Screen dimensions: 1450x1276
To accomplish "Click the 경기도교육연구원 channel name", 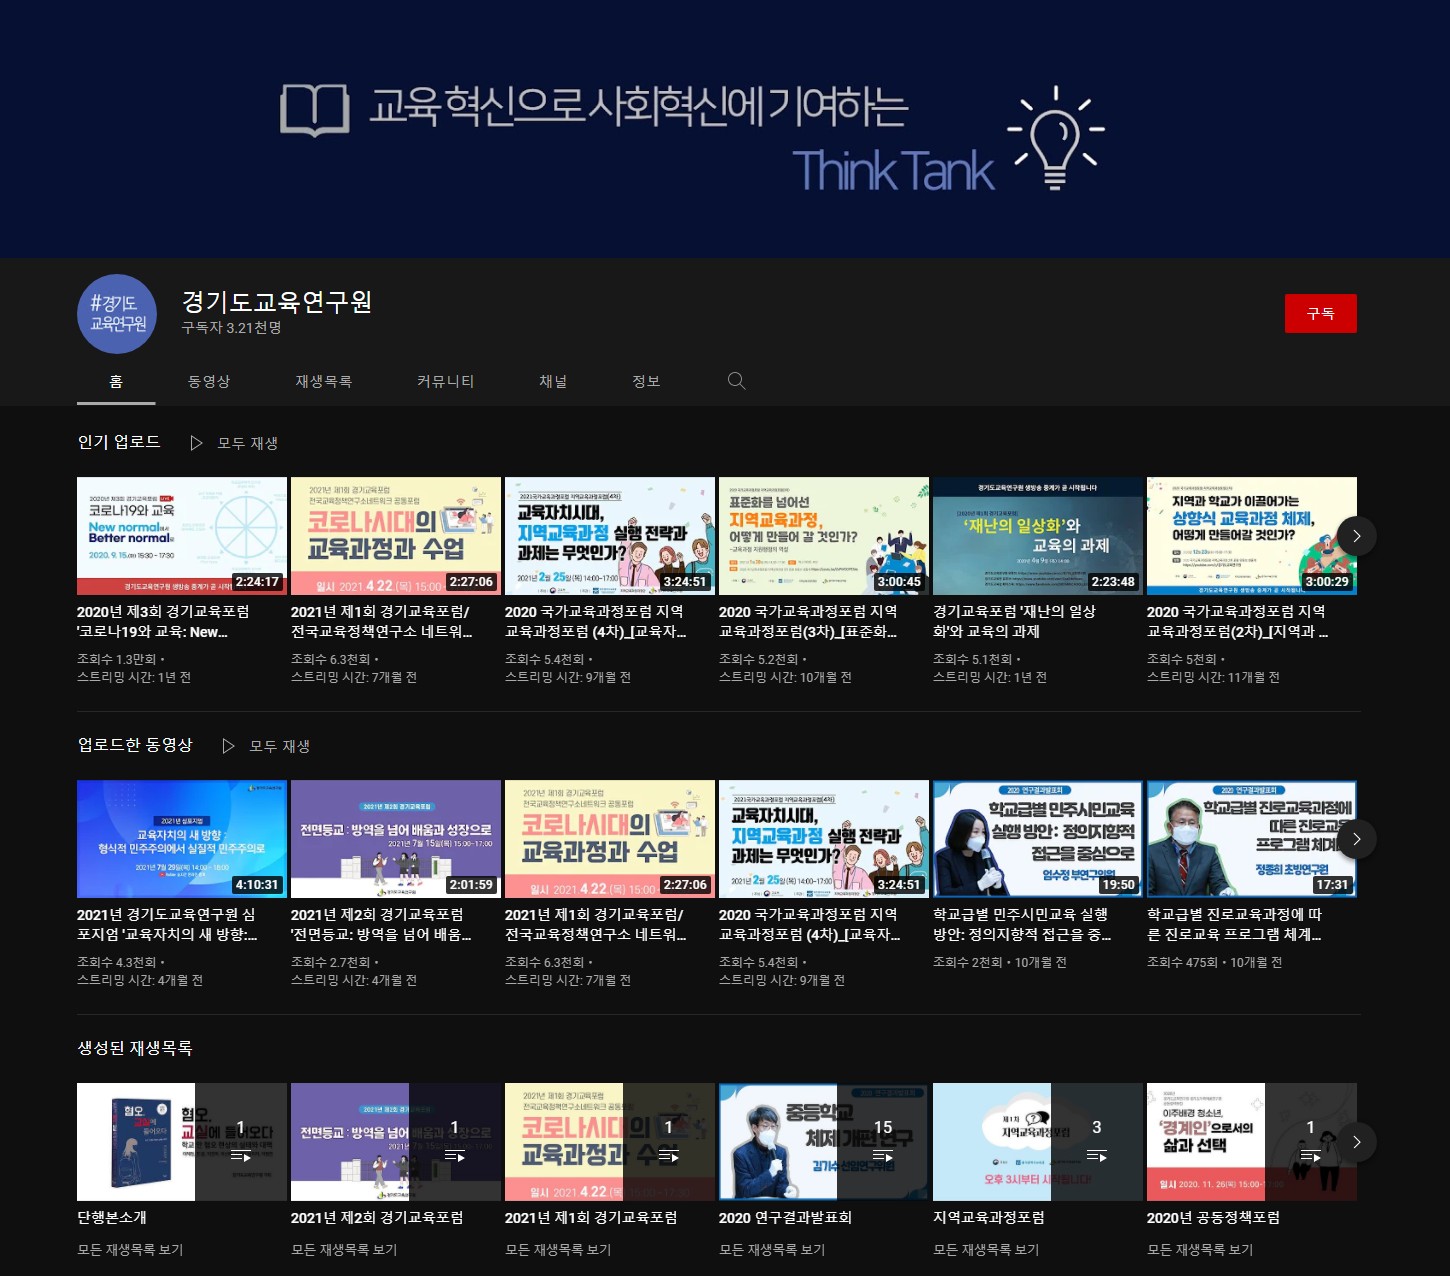I will pyautogui.click(x=277, y=301).
